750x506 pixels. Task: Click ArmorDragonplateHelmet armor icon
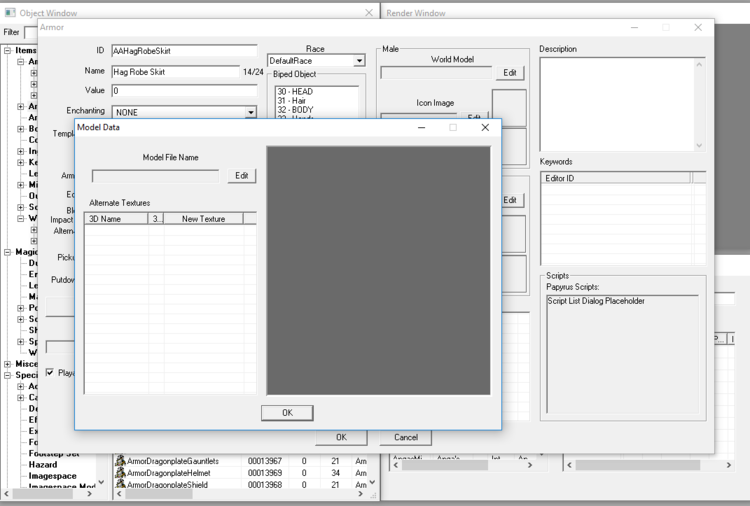click(120, 473)
